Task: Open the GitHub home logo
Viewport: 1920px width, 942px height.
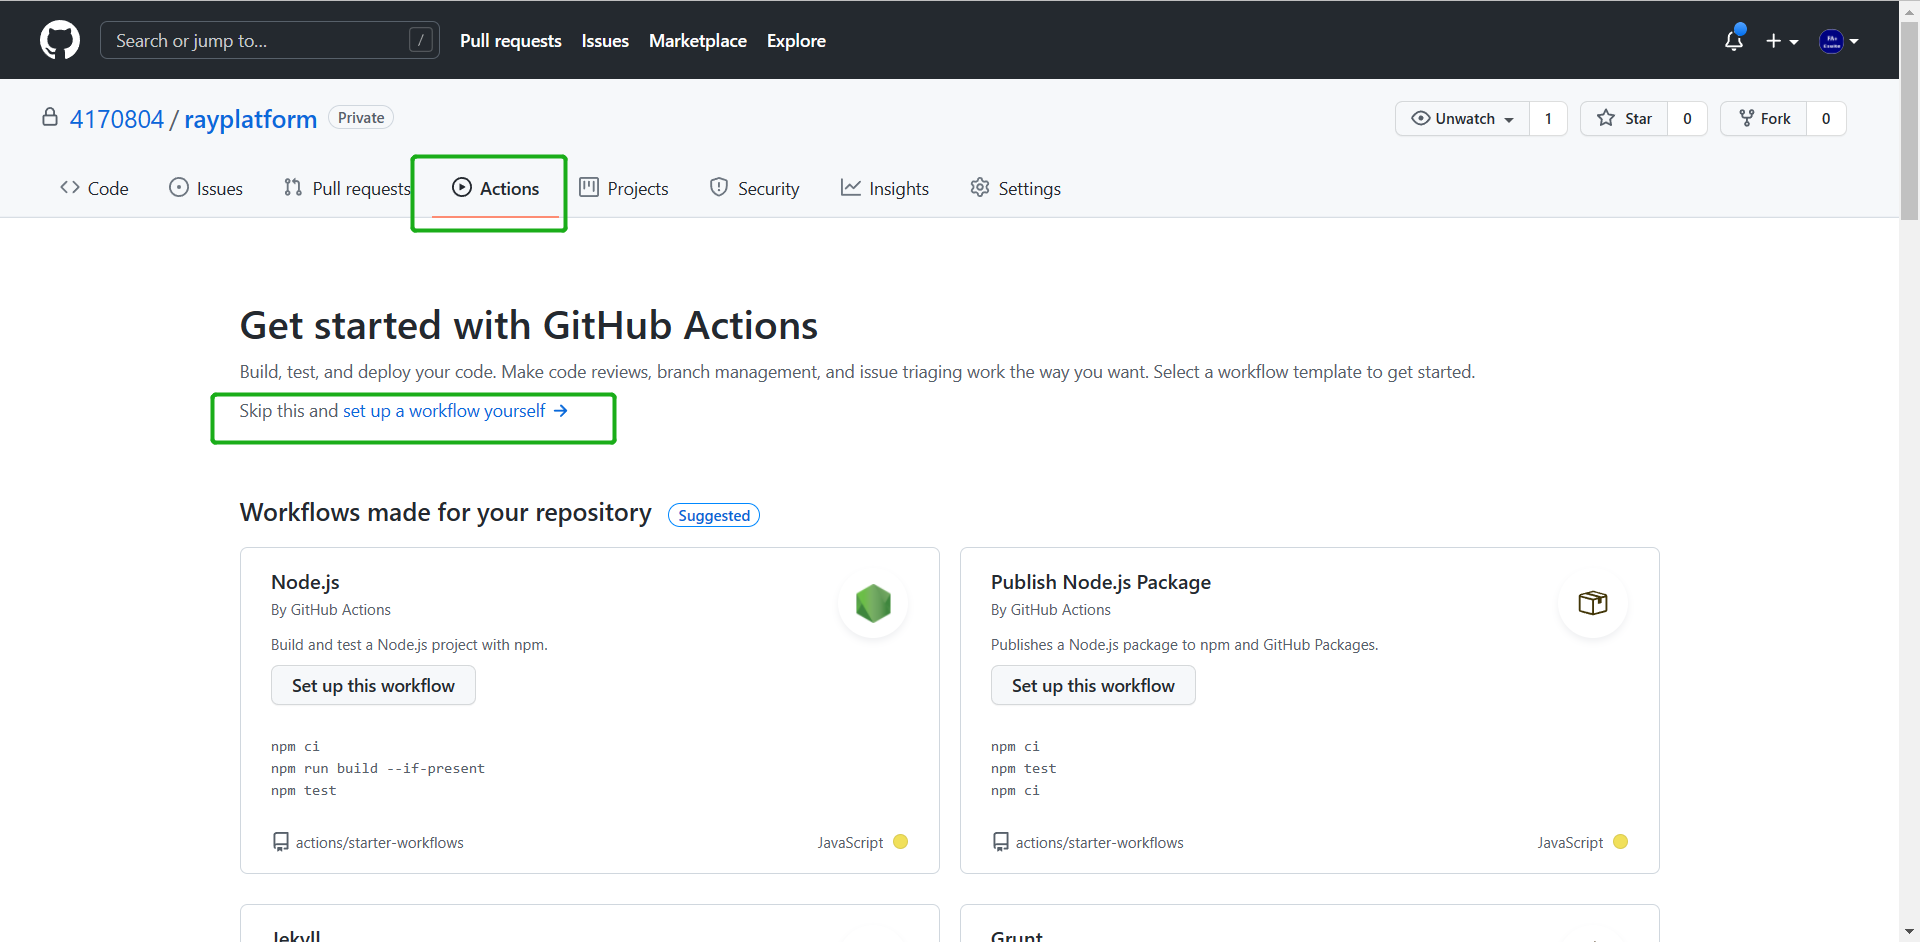Action: [60, 40]
